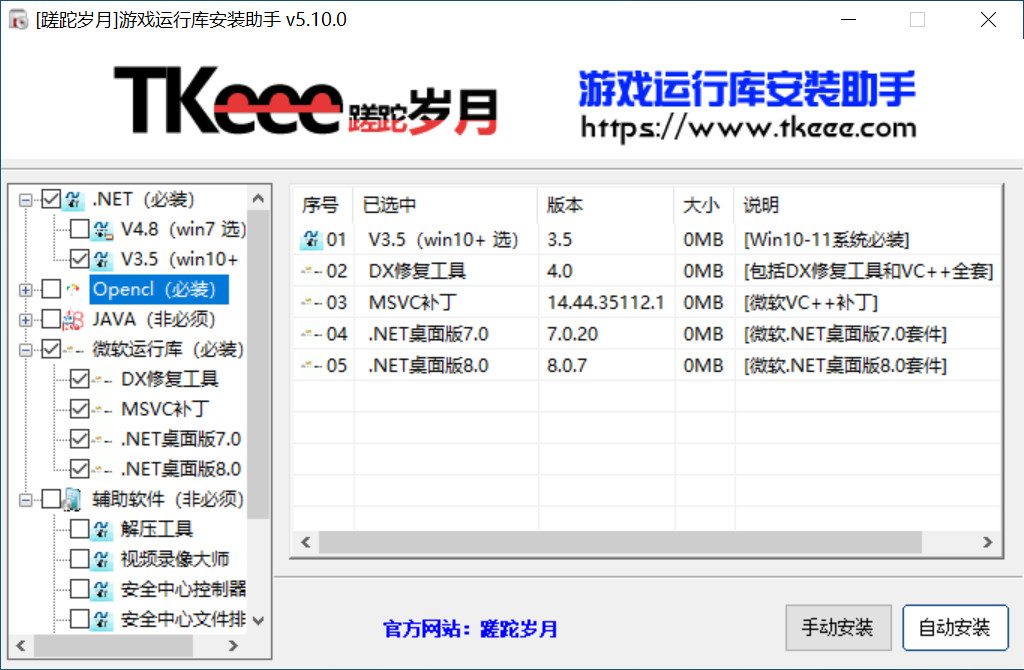Click the 辅助软件 category icon
This screenshot has width=1024, height=670.
click(x=73, y=499)
